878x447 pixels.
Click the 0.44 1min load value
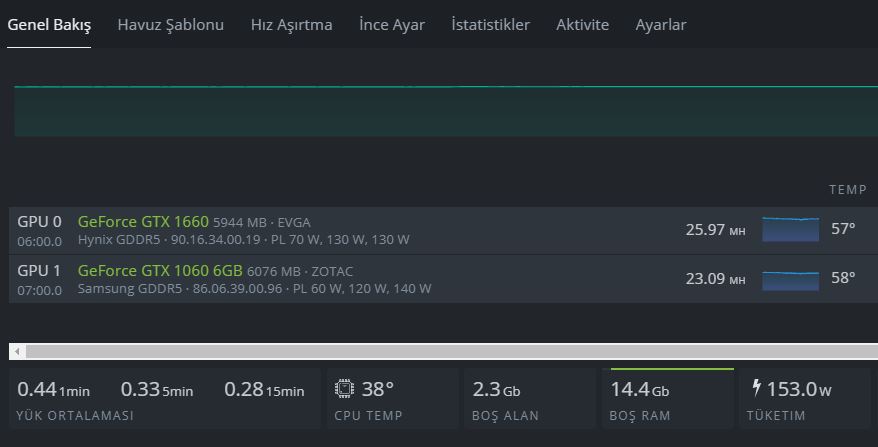(53, 389)
